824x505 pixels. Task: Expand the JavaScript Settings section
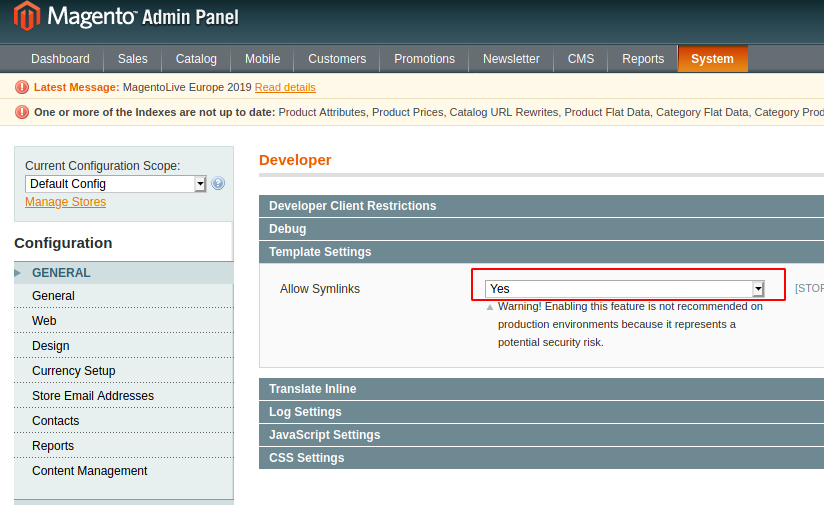541,435
